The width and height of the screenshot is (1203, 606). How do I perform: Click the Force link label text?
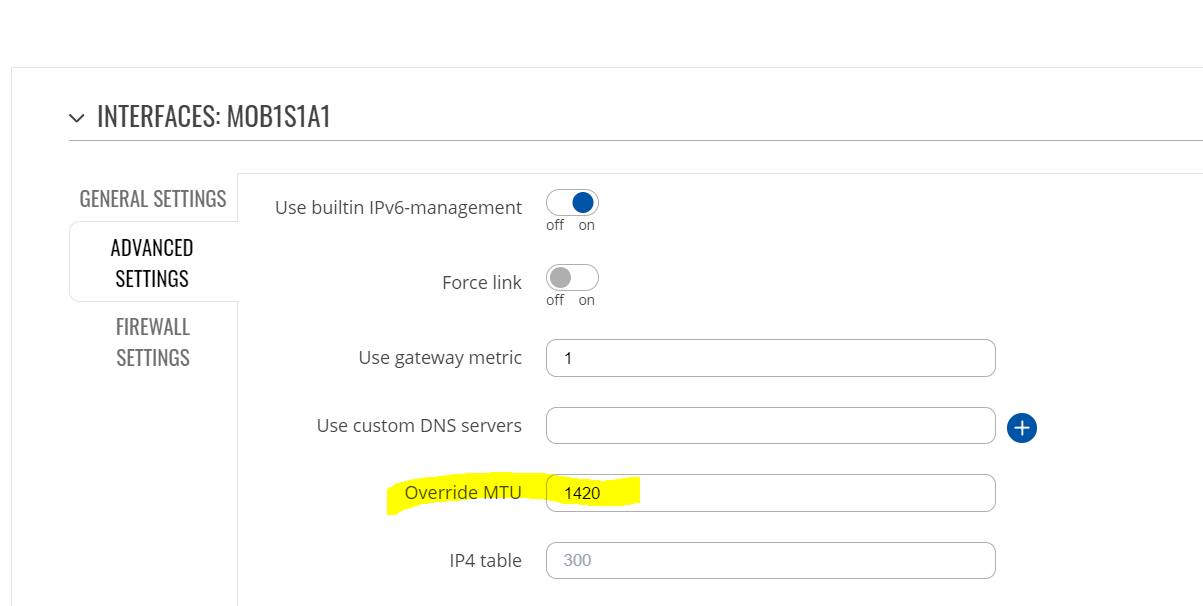pos(482,283)
